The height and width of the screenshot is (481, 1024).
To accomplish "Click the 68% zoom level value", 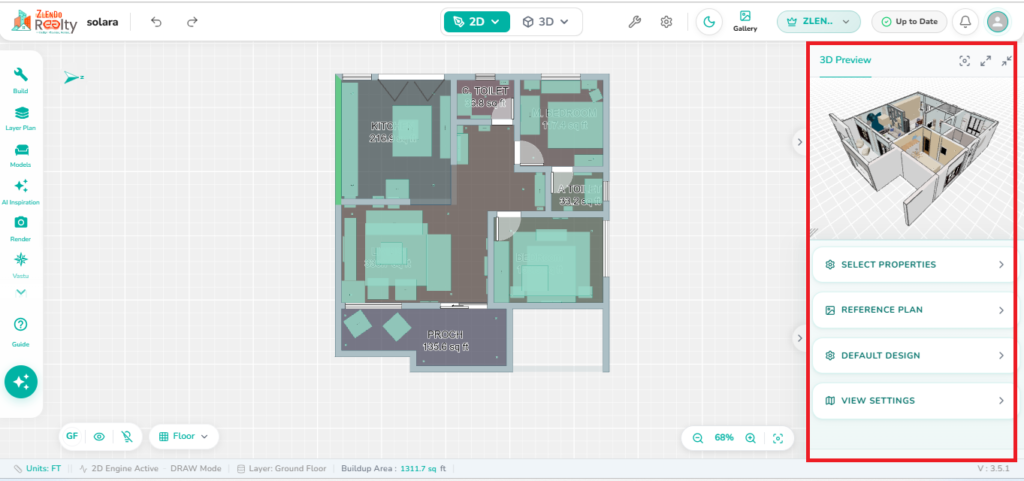I will pyautogui.click(x=724, y=438).
